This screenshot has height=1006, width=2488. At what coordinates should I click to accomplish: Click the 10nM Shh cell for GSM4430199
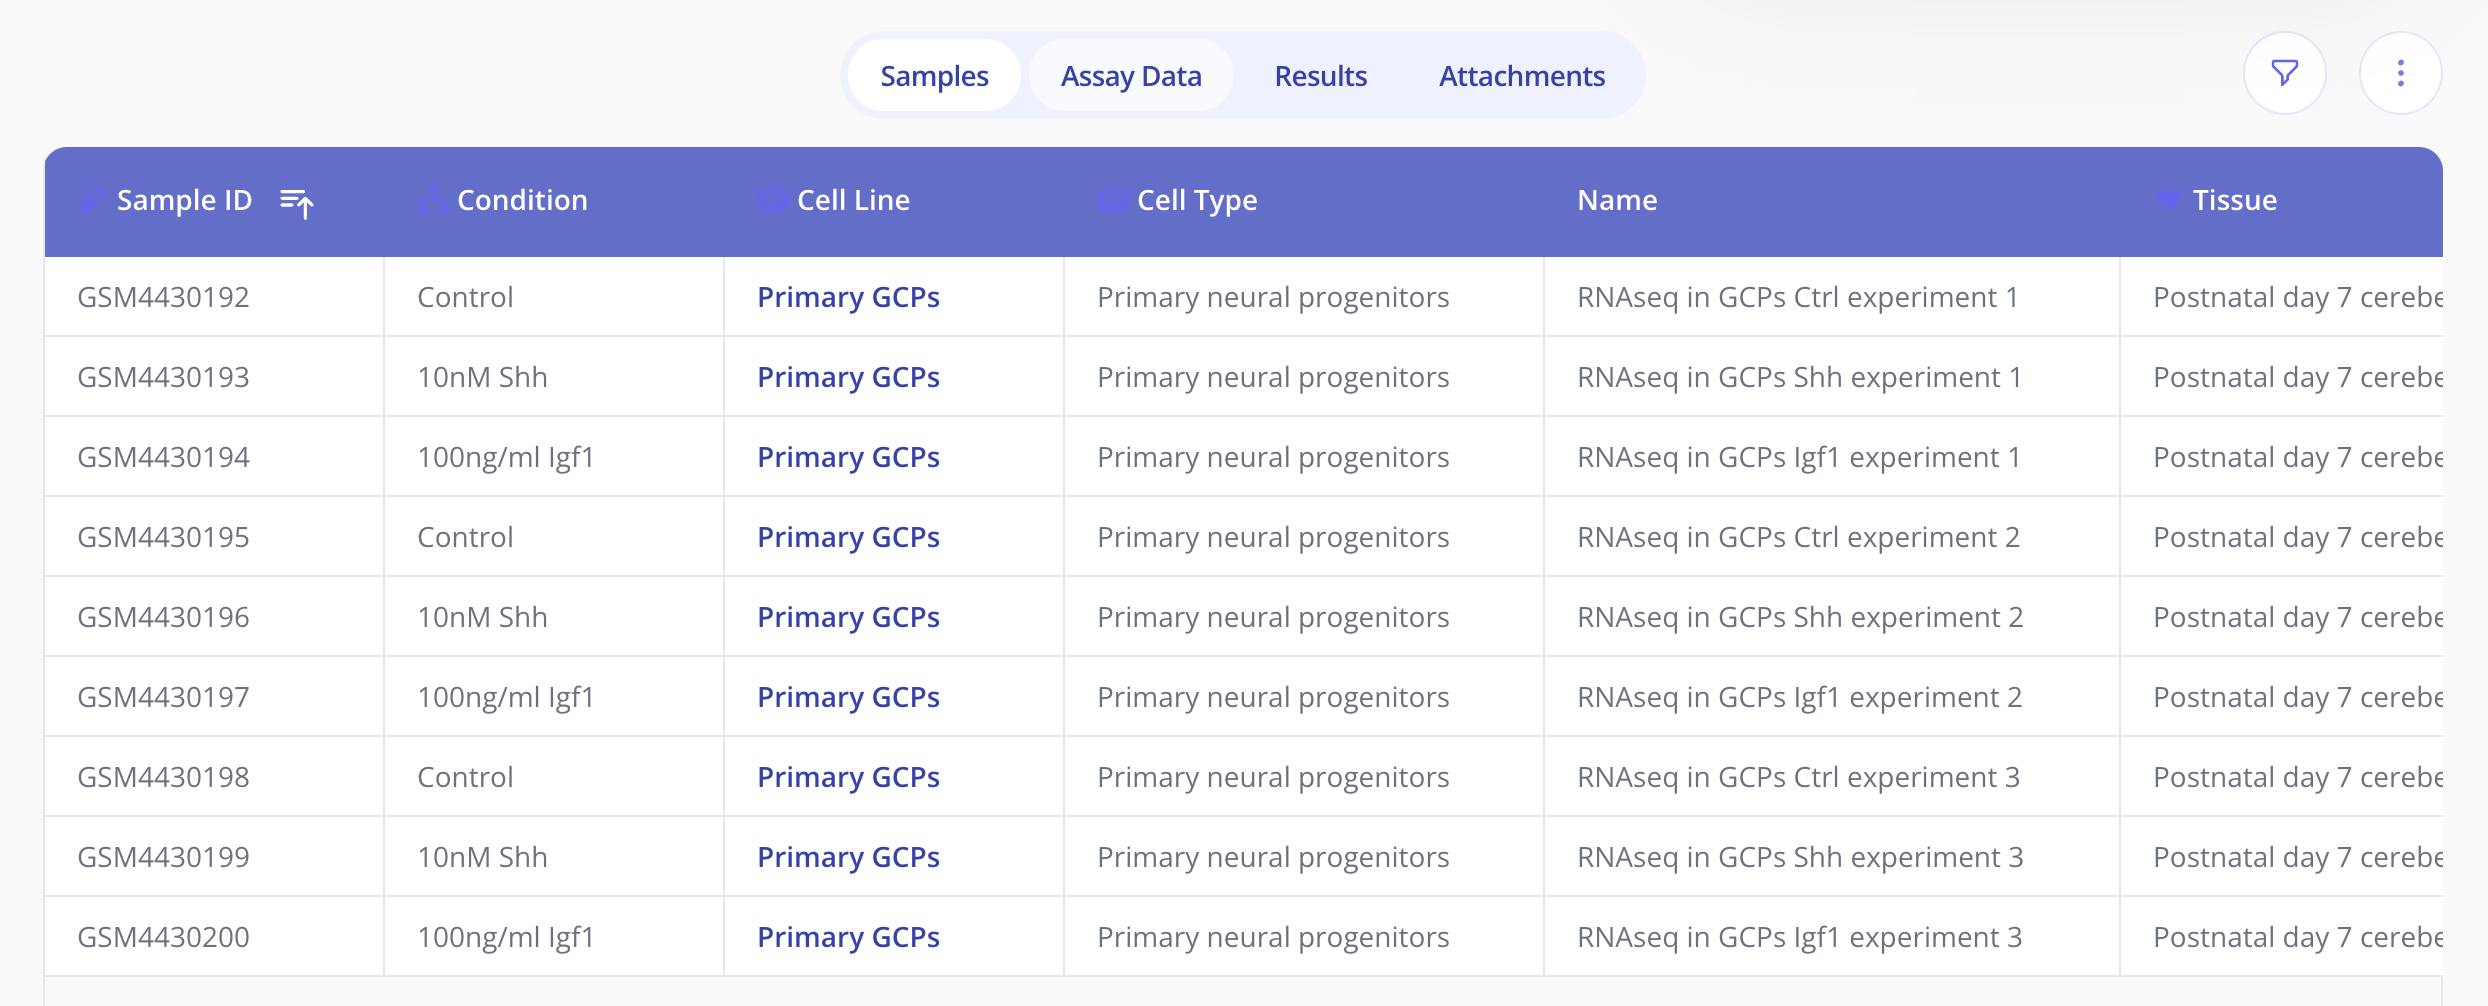click(x=482, y=857)
